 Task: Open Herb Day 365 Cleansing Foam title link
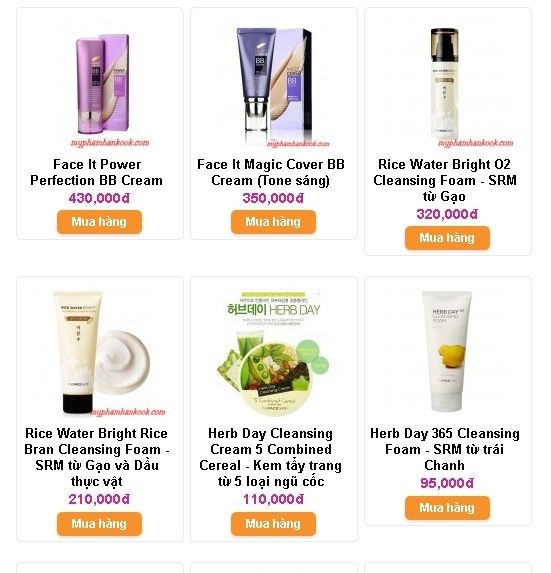coord(445,449)
